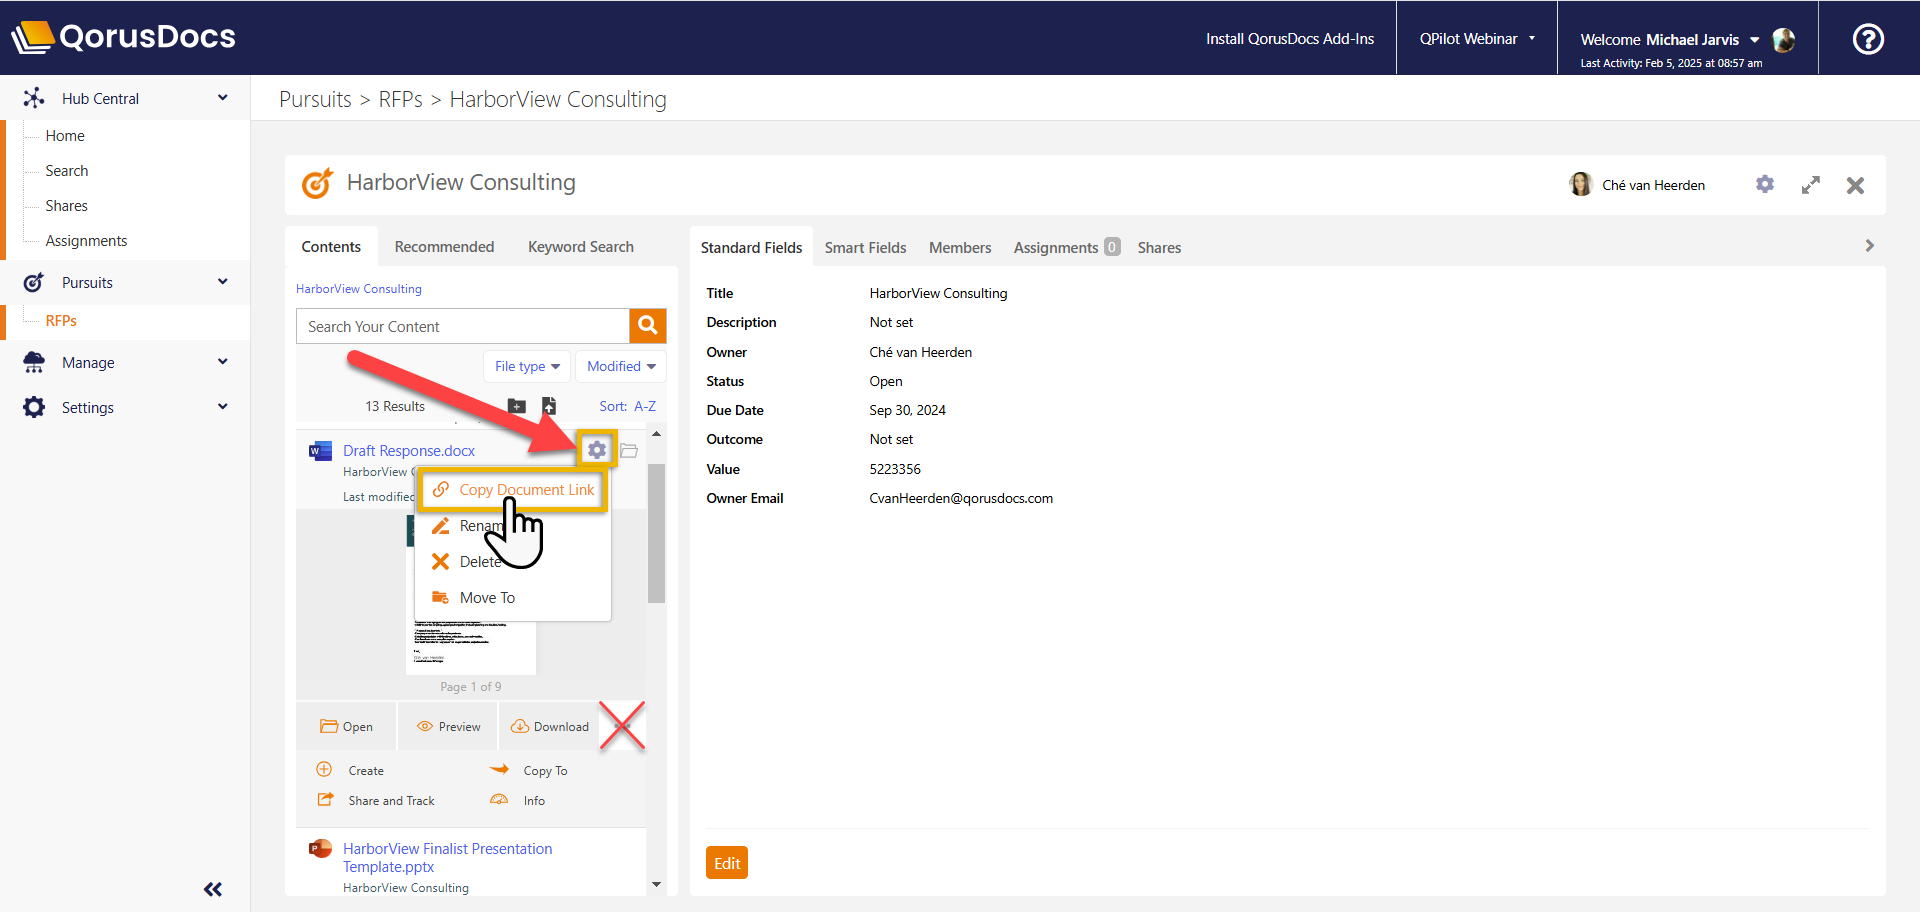Click the new folder icon
The image size is (1920, 912).
[516, 406]
